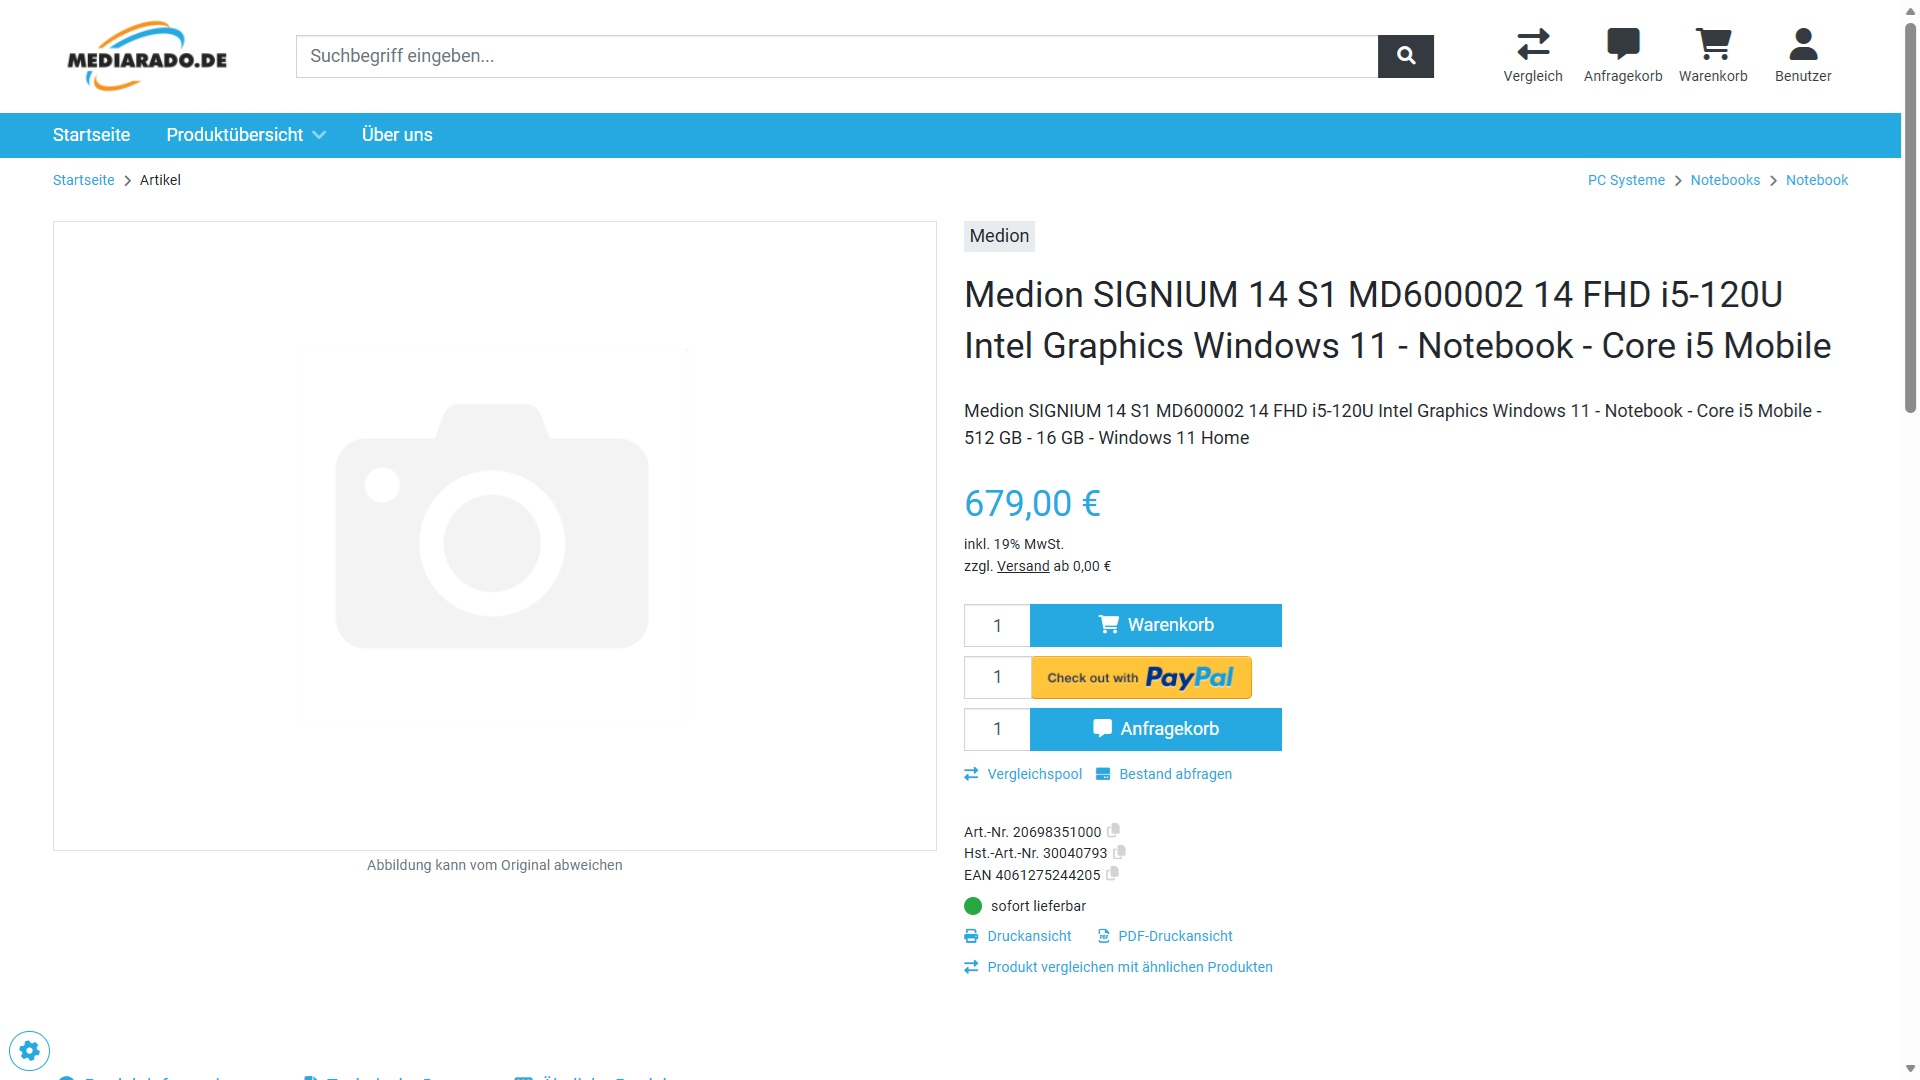Add product to Warenkorb with blue button
Screen dimensions: 1920x1080
point(1155,625)
